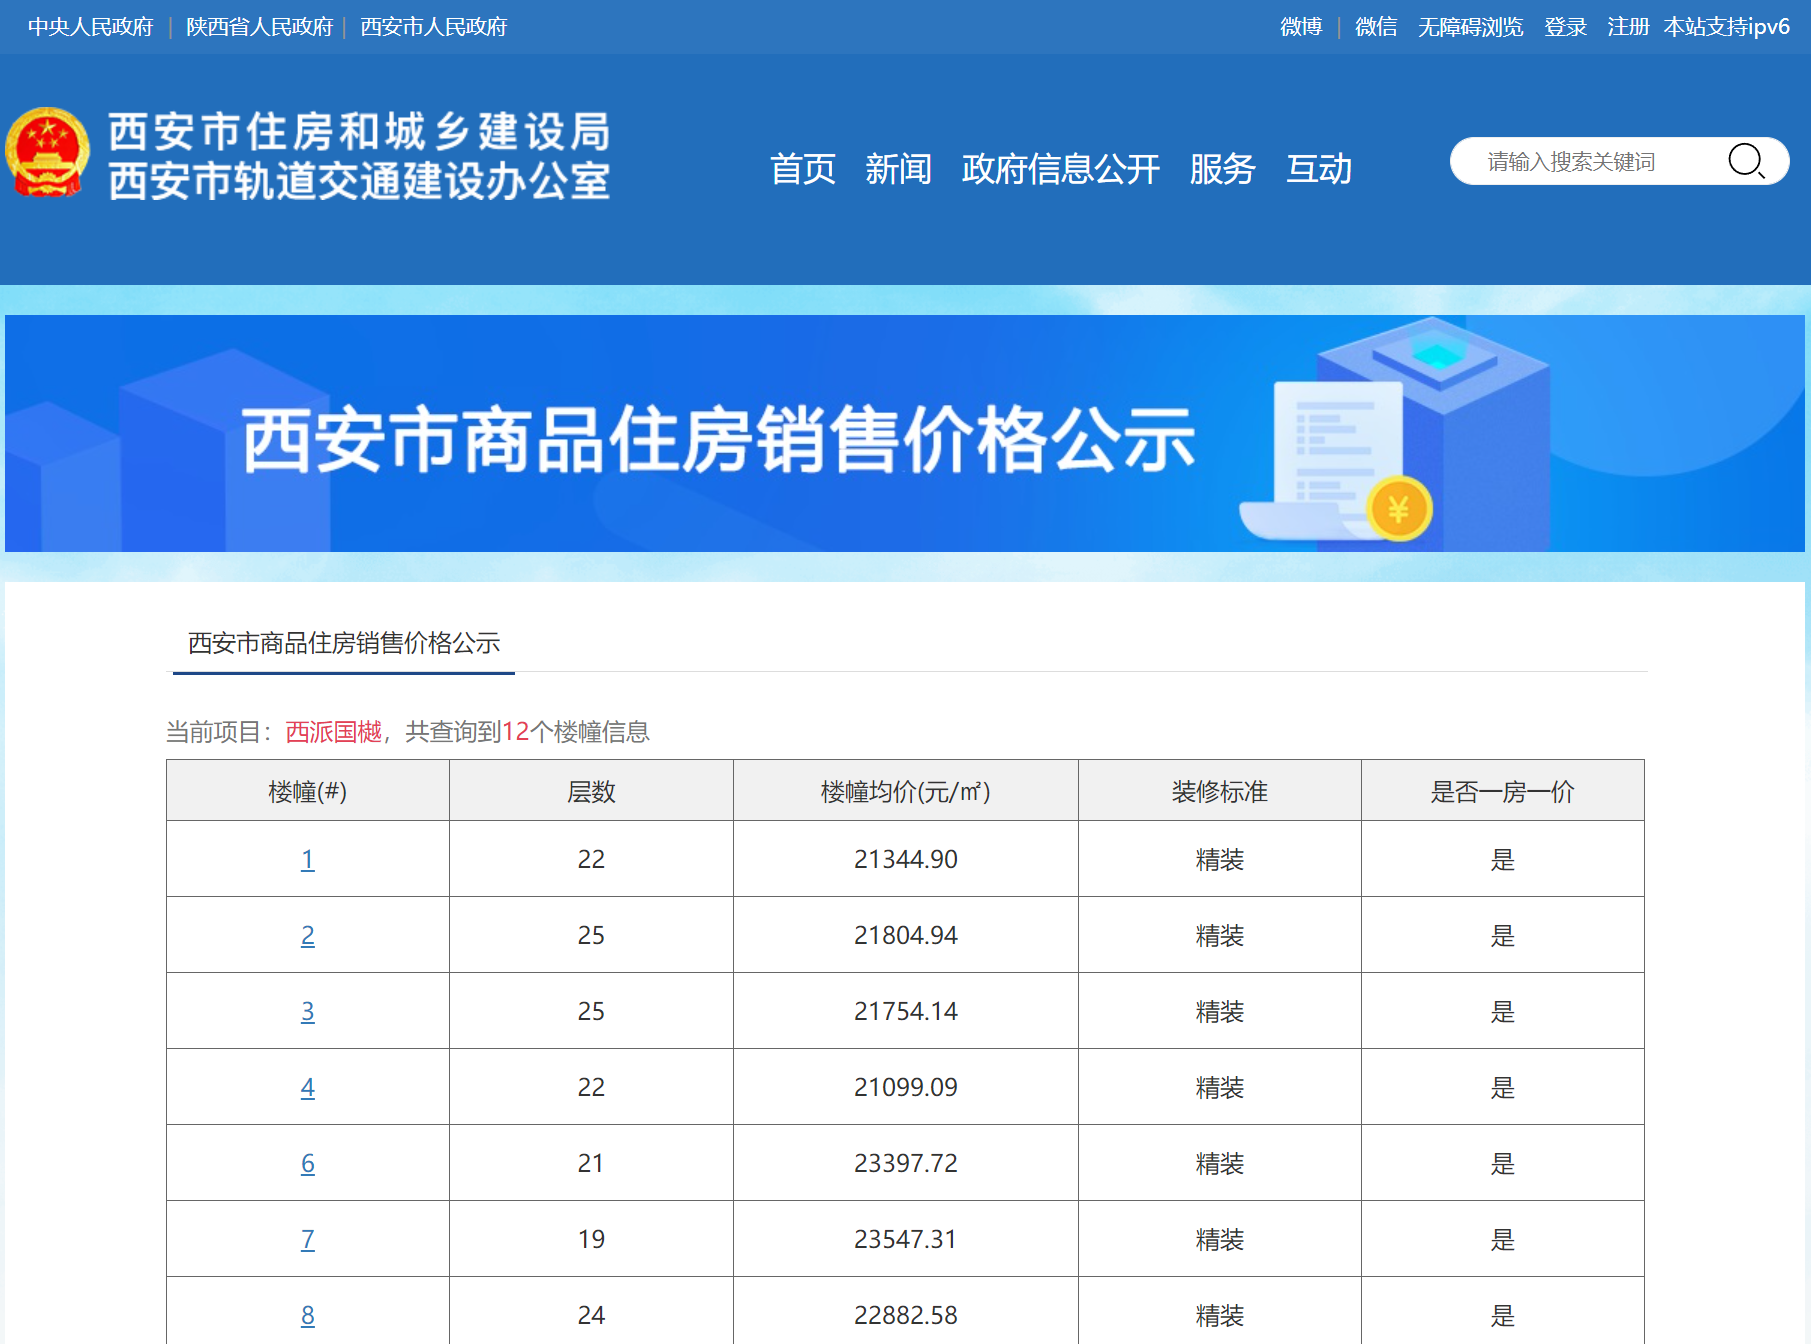Click the 注册 register link
The image size is (1811, 1344).
(x=1627, y=27)
